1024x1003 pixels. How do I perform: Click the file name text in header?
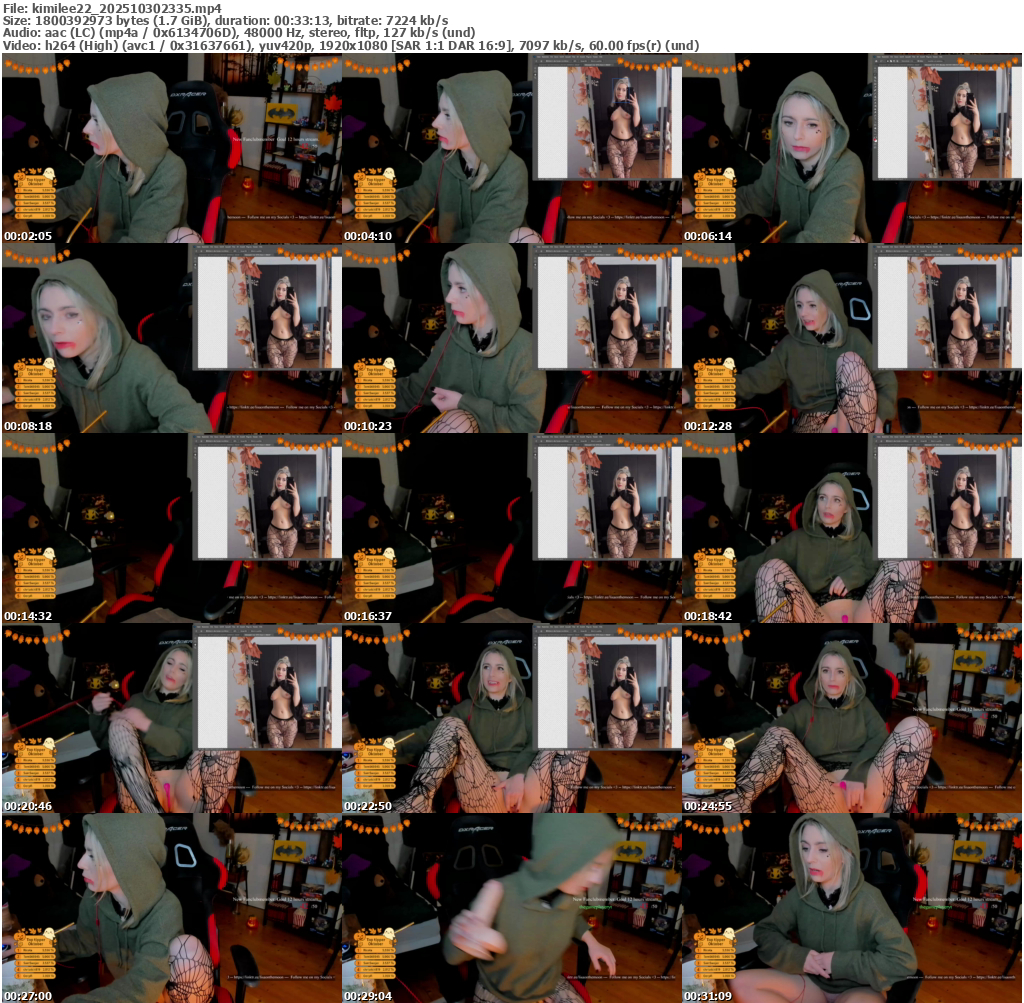click(x=112, y=7)
